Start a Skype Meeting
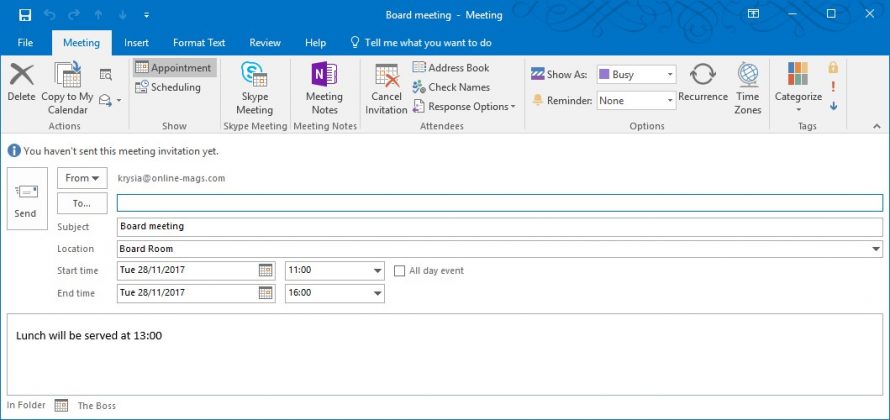Image resolution: width=890 pixels, height=420 pixels. (x=254, y=89)
